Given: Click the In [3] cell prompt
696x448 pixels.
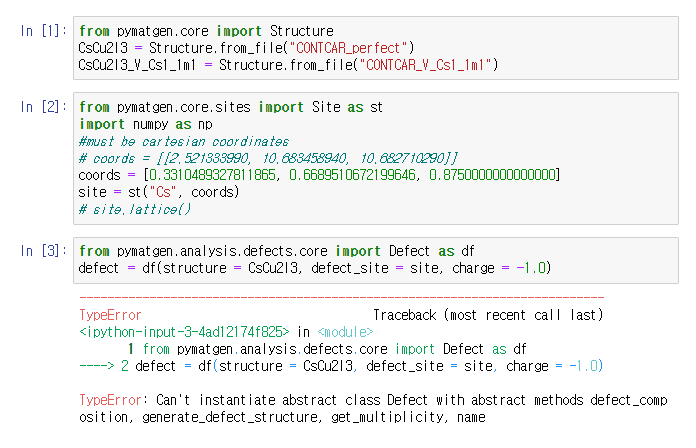Looking at the screenshot, I should tap(44, 251).
